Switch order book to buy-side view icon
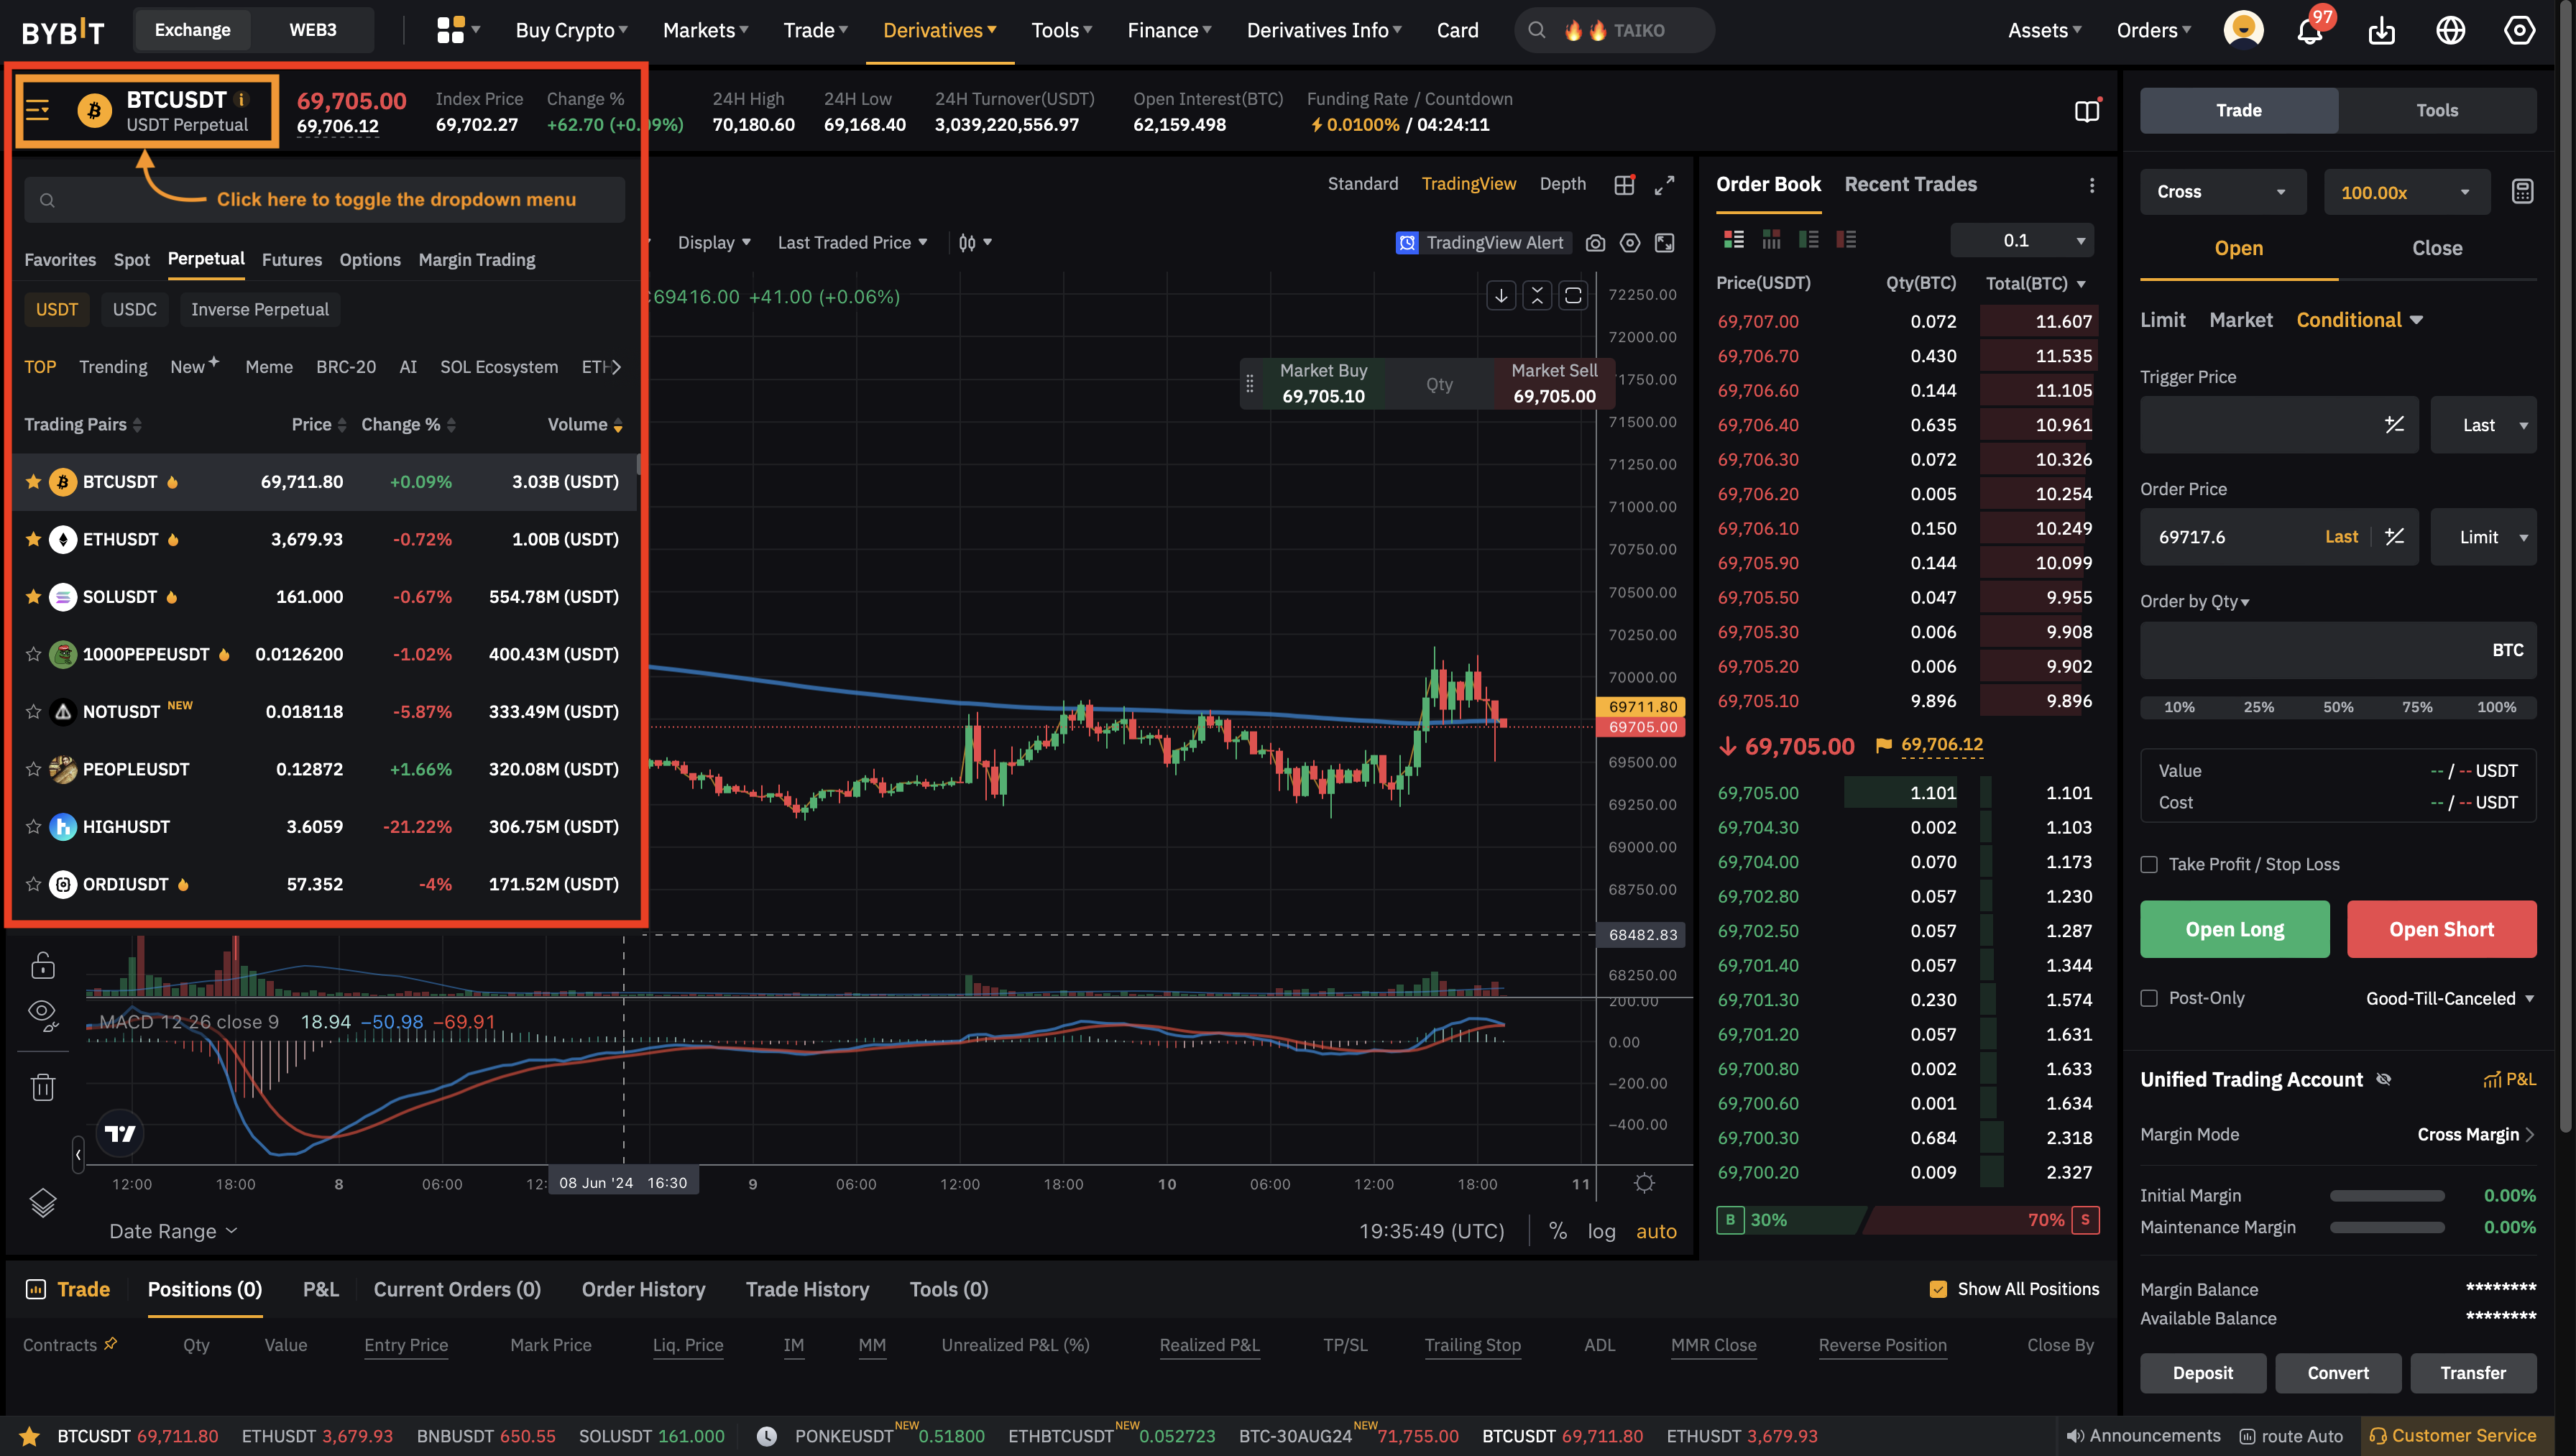This screenshot has width=2576, height=1456. (x=1809, y=239)
